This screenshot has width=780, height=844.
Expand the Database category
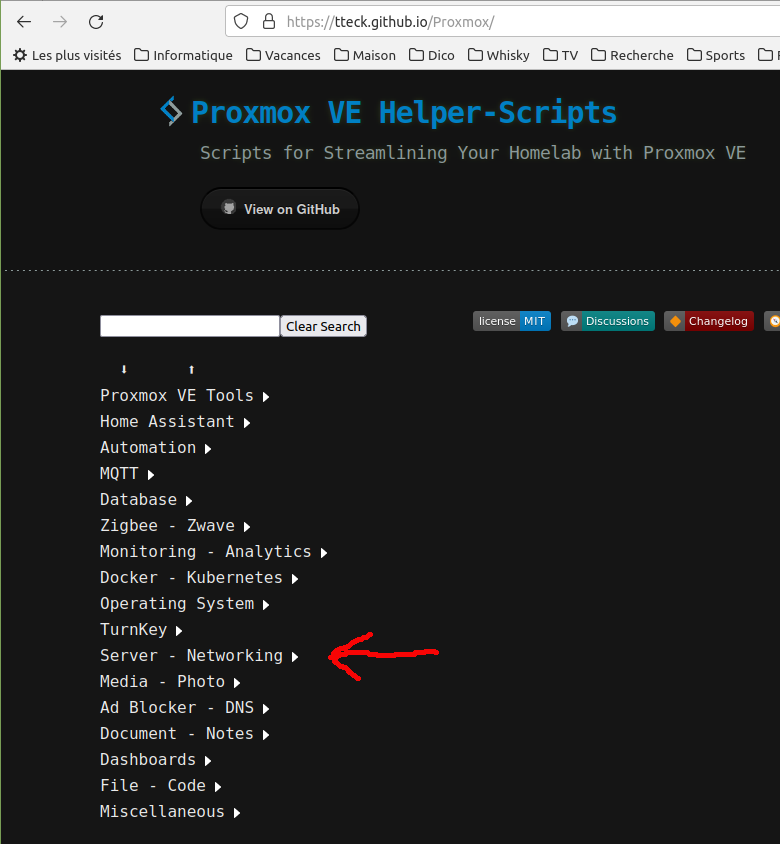[146, 500]
